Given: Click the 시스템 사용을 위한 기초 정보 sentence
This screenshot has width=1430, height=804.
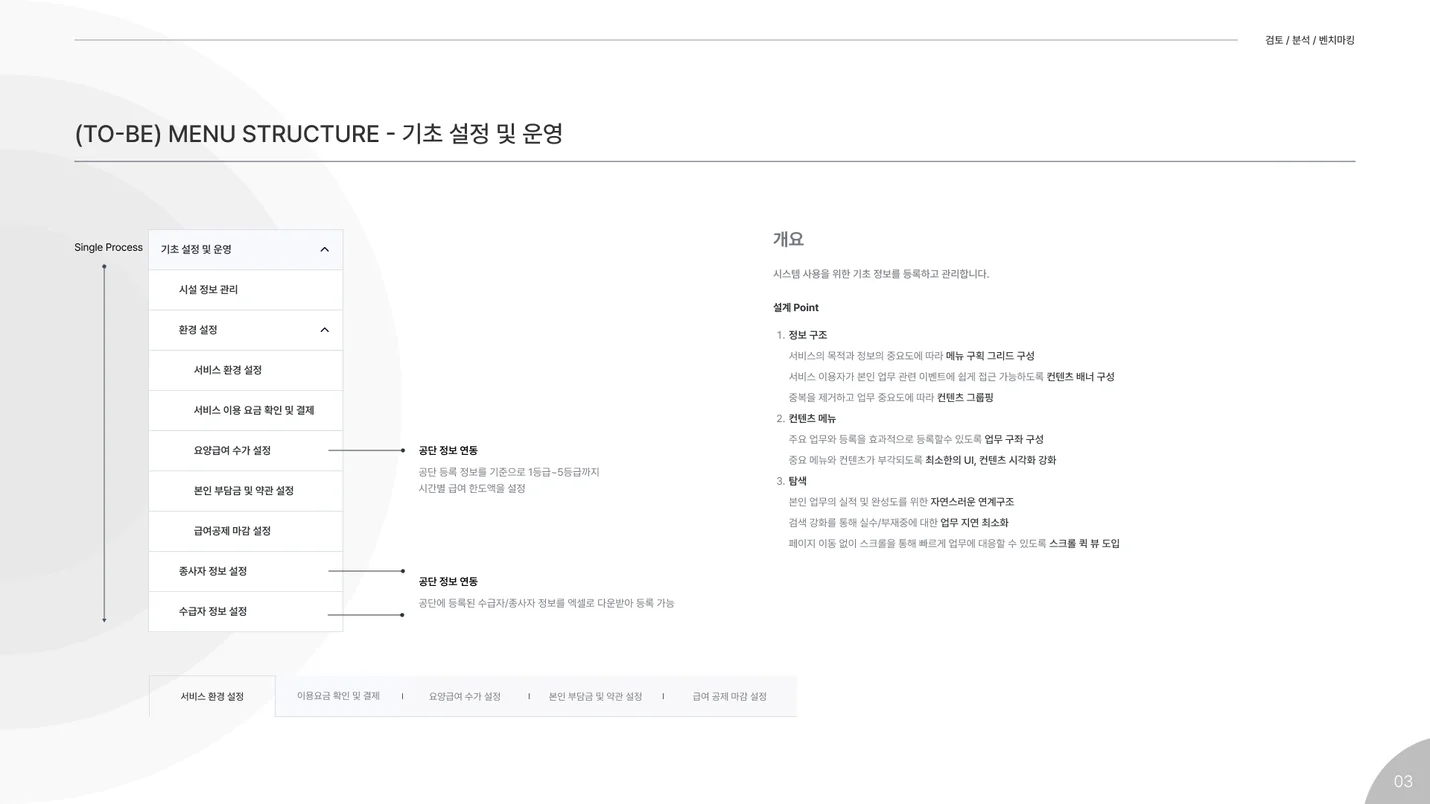Looking at the screenshot, I should pos(880,274).
